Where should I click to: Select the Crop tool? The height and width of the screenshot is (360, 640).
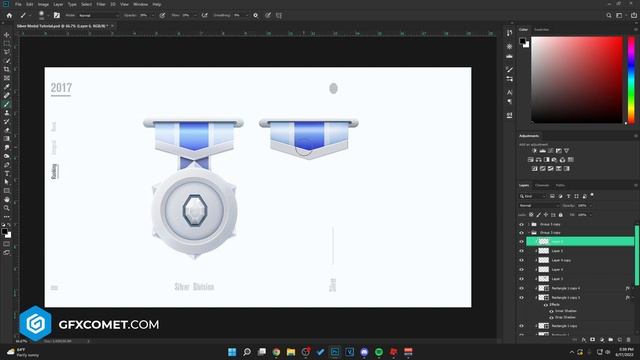click(7, 69)
